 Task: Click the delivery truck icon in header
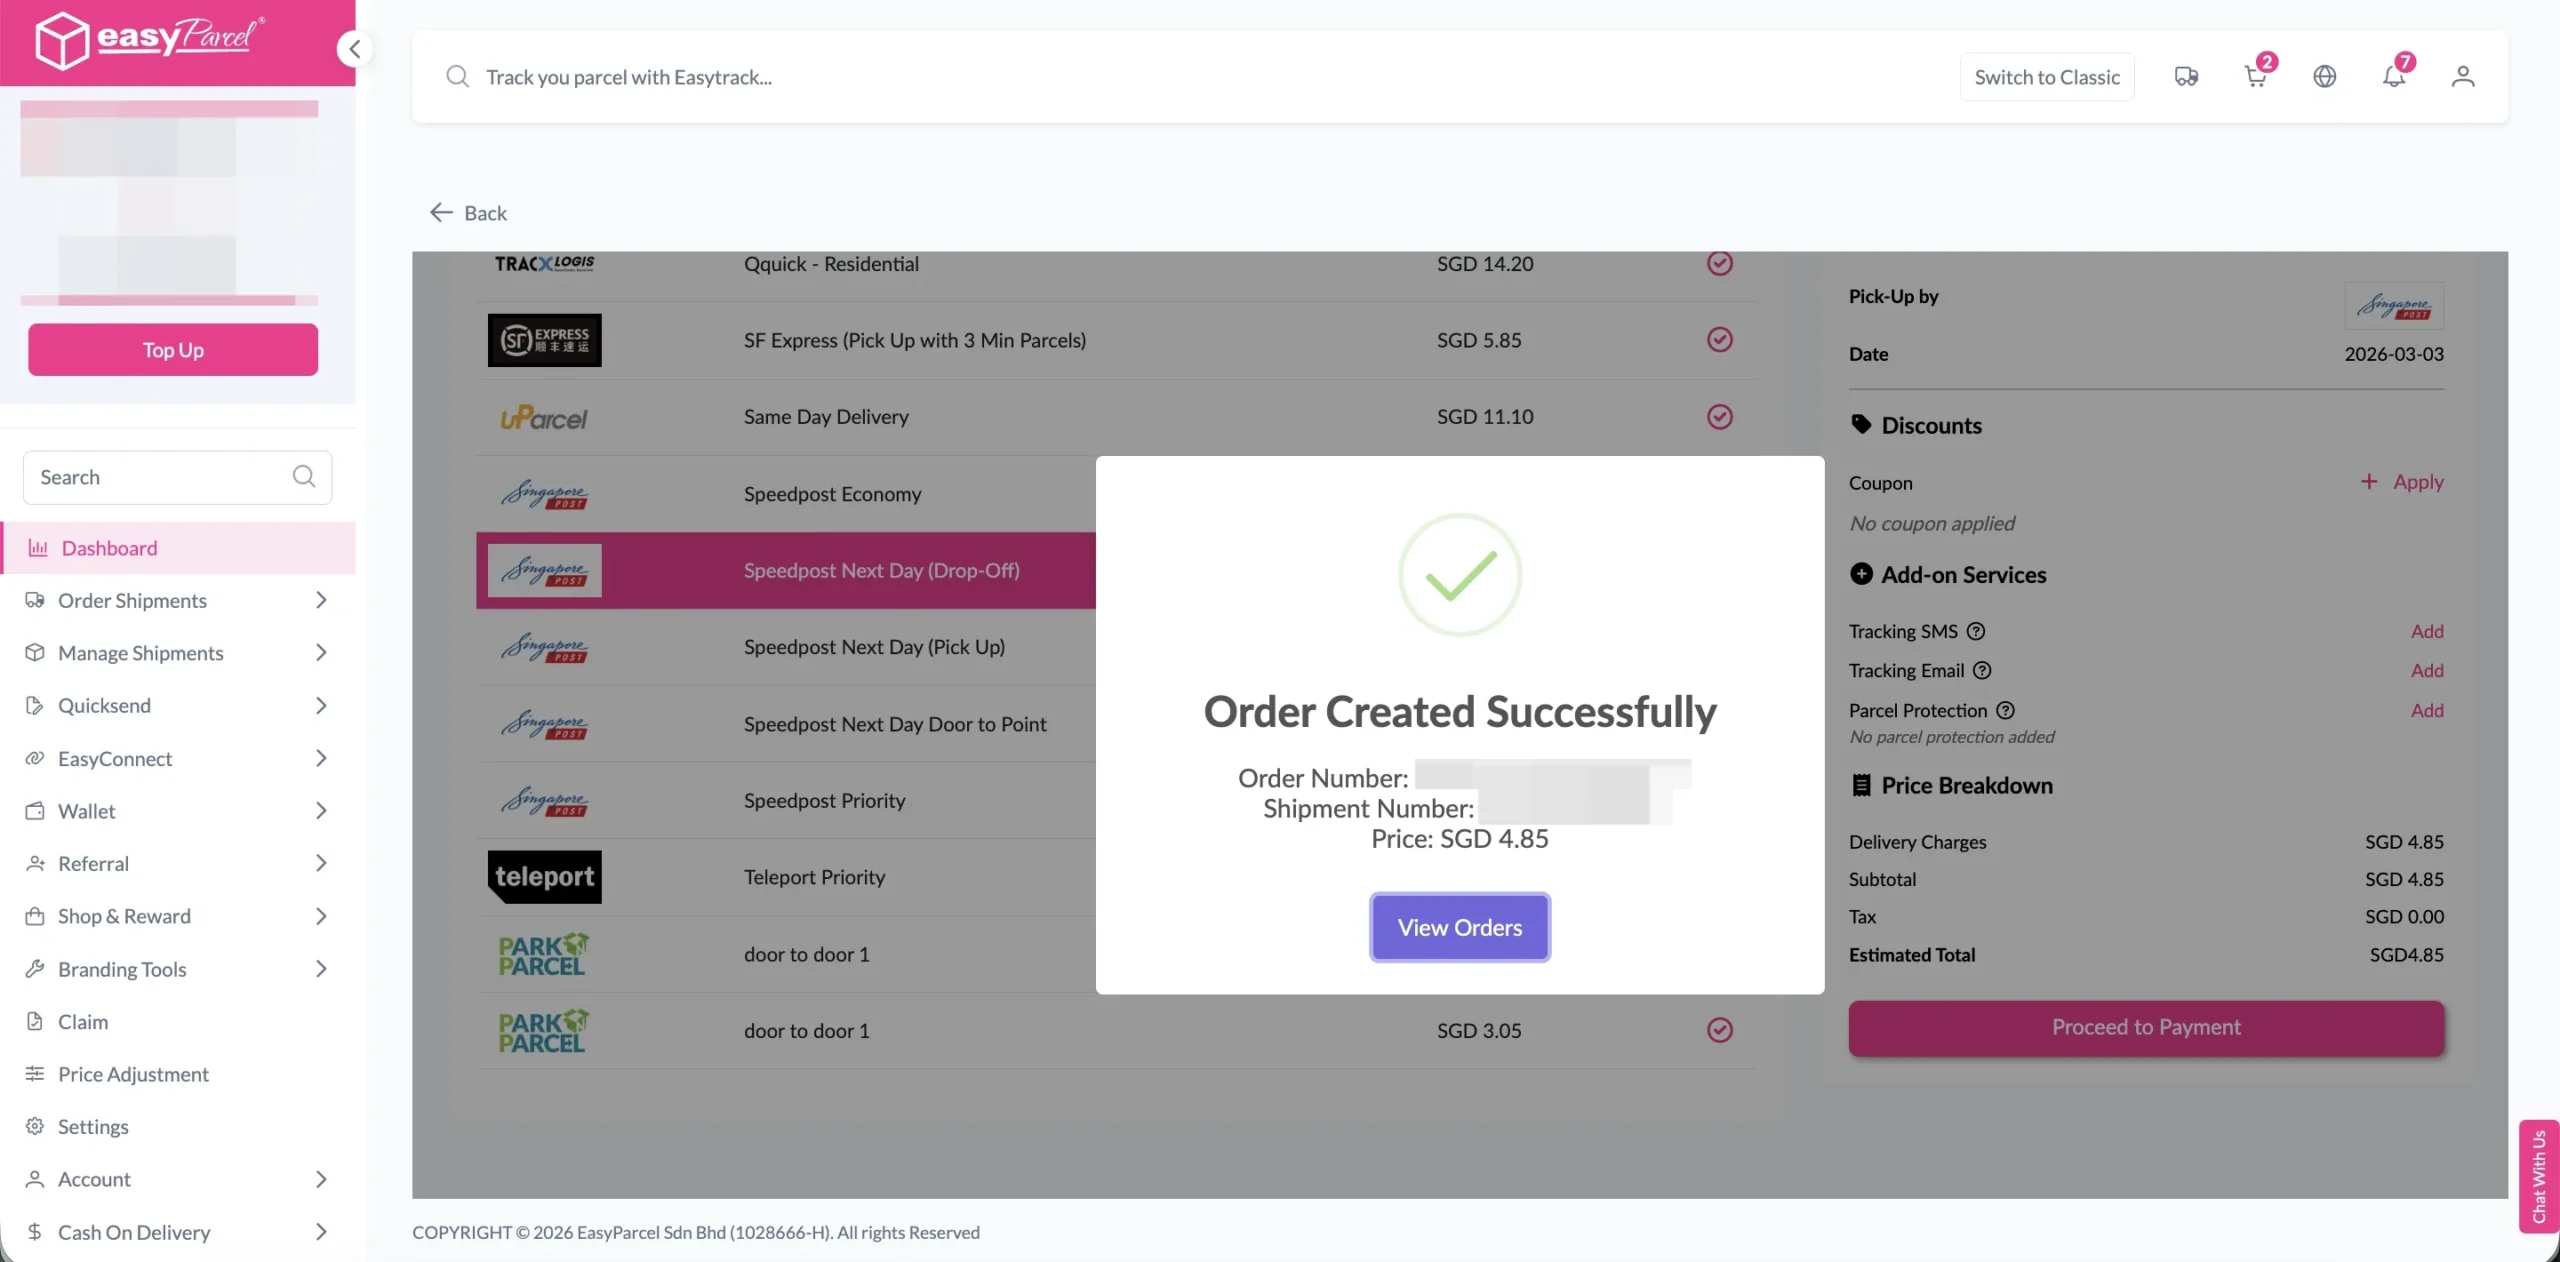[x=2186, y=77]
